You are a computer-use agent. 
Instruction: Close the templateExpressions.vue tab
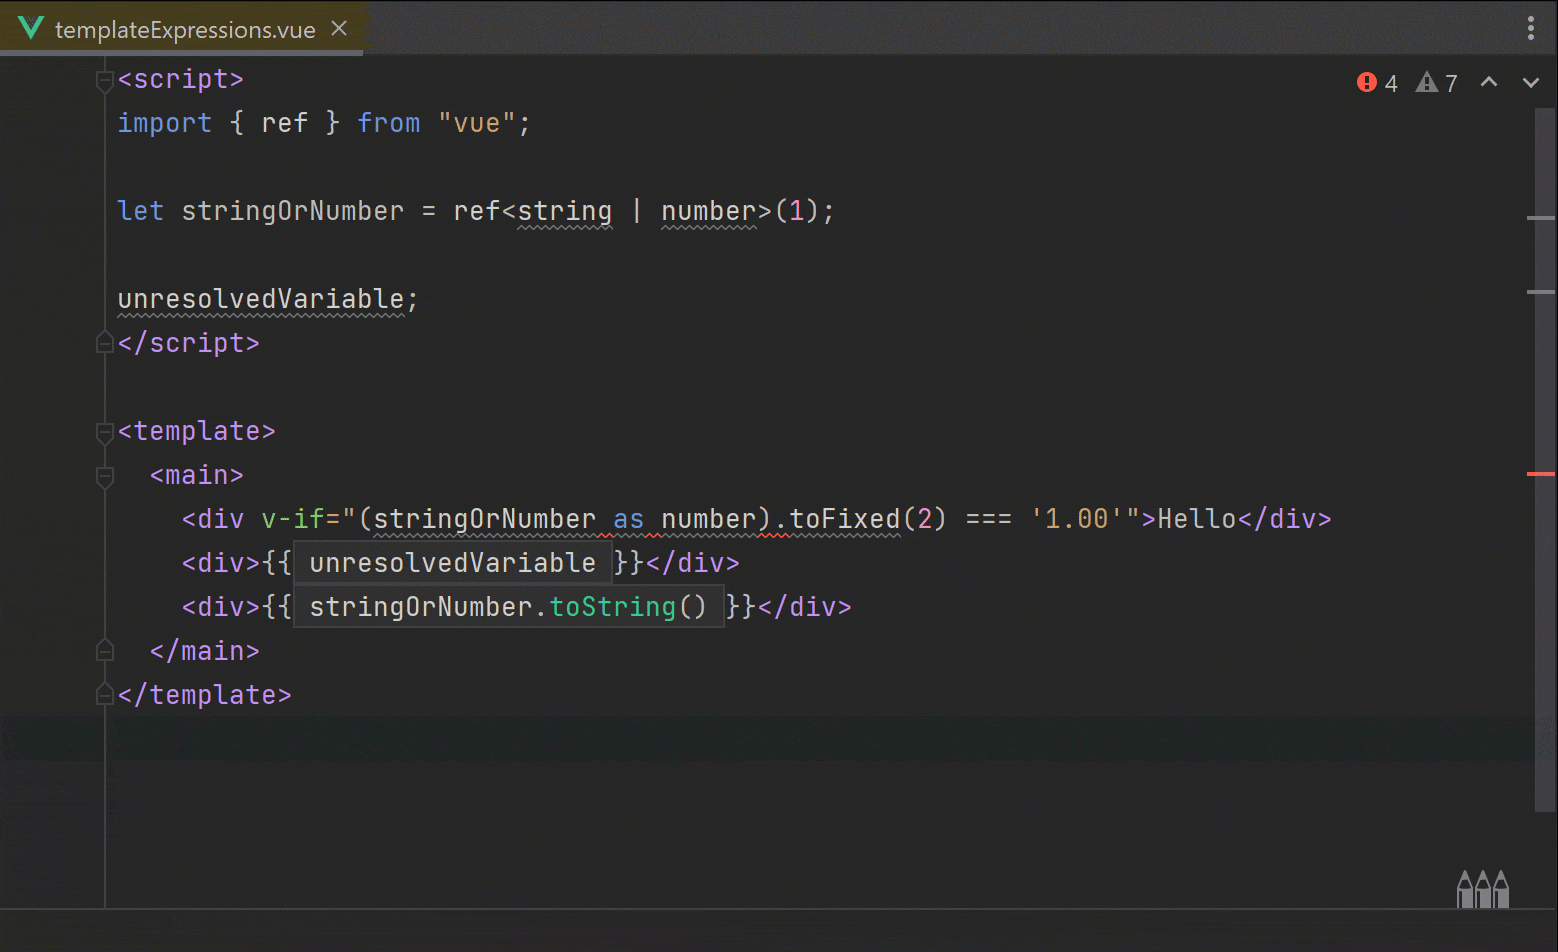[339, 29]
